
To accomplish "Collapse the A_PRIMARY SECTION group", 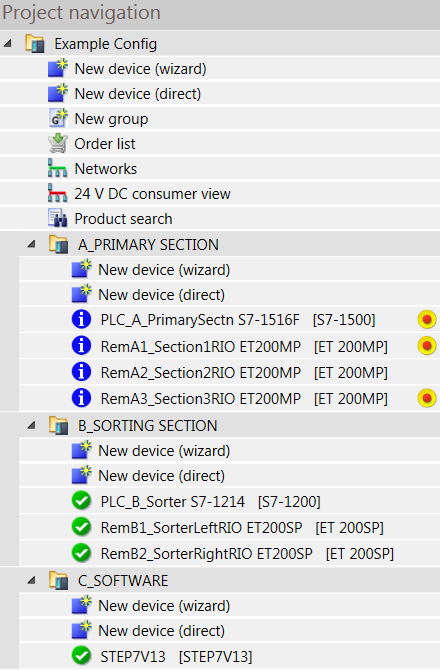I will coord(31,244).
